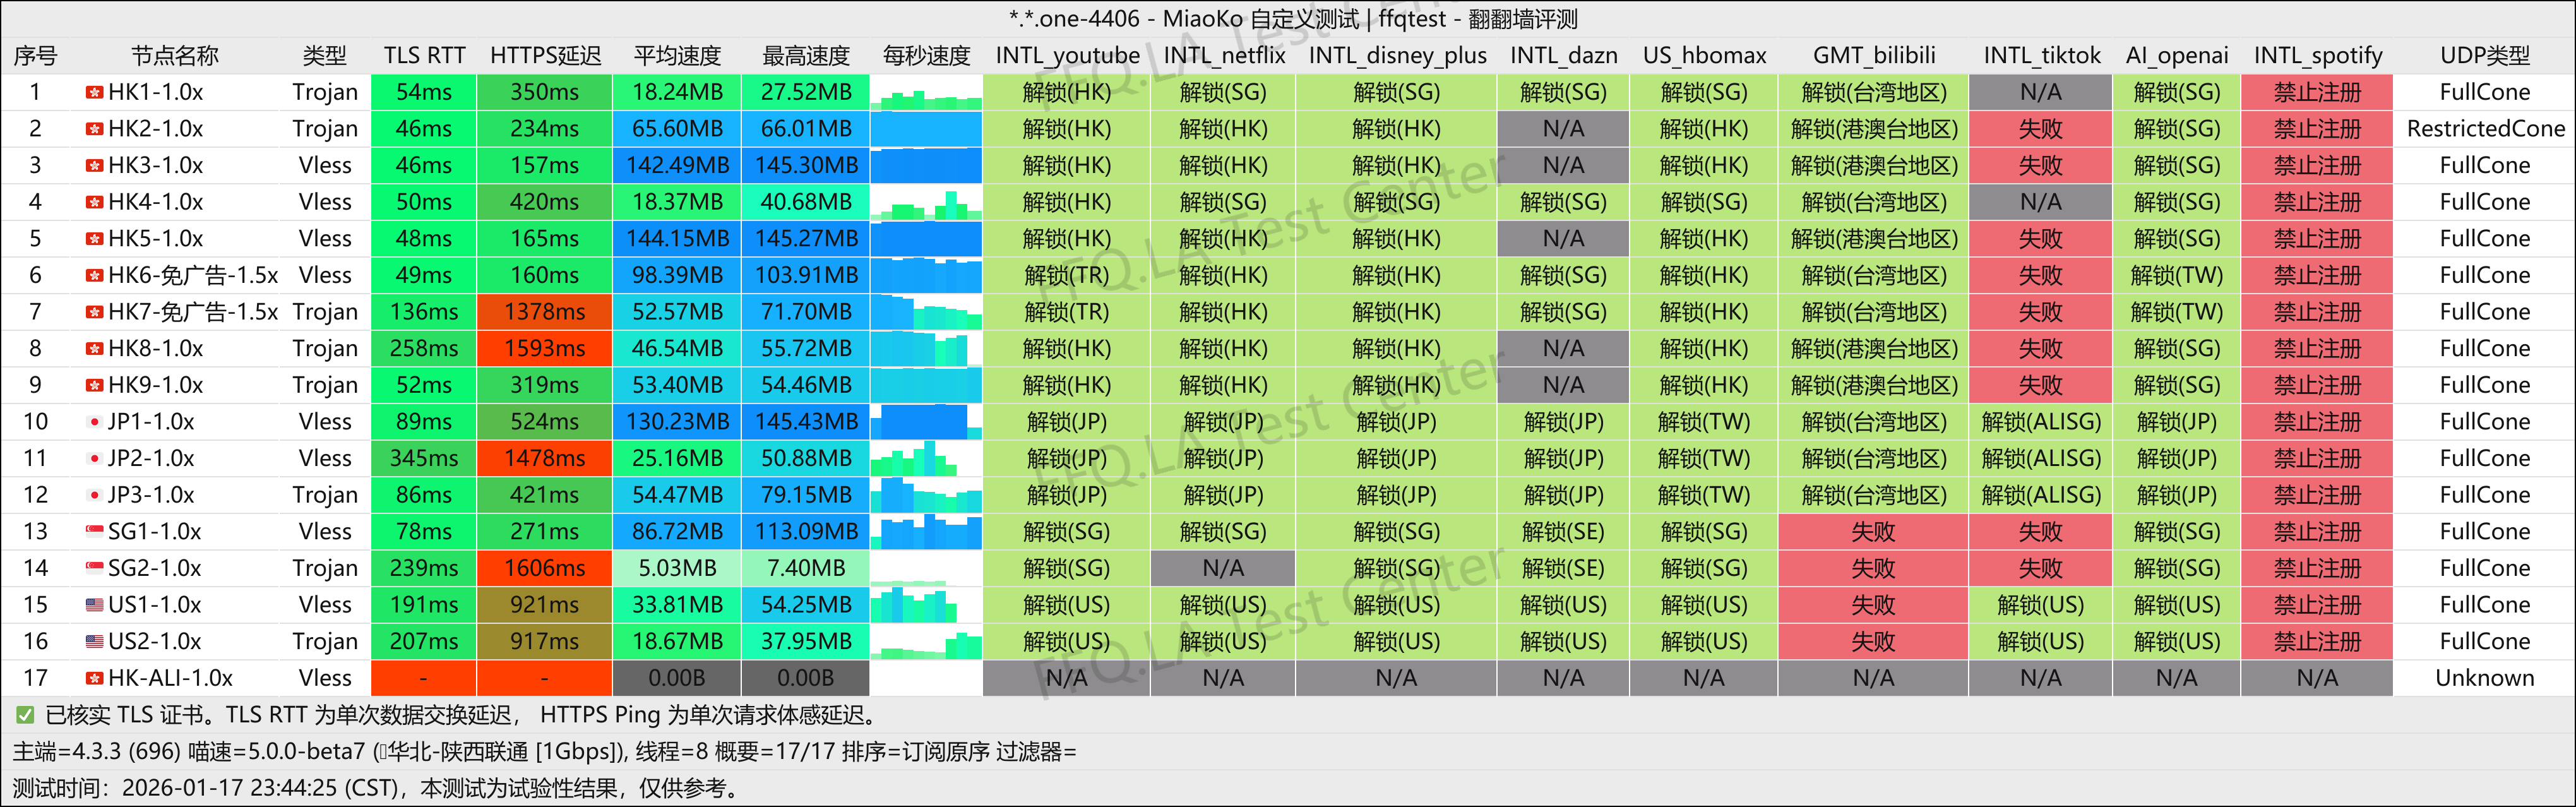
Task: Click the US flag beside US2-1.0x
Action: (94, 641)
